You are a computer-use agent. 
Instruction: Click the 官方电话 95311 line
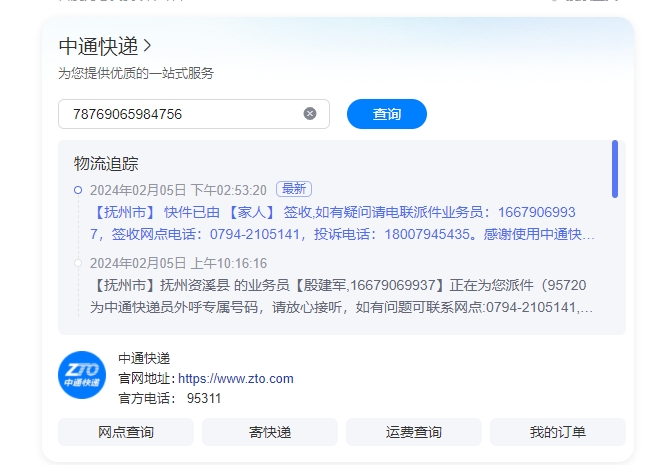pyautogui.click(x=170, y=398)
